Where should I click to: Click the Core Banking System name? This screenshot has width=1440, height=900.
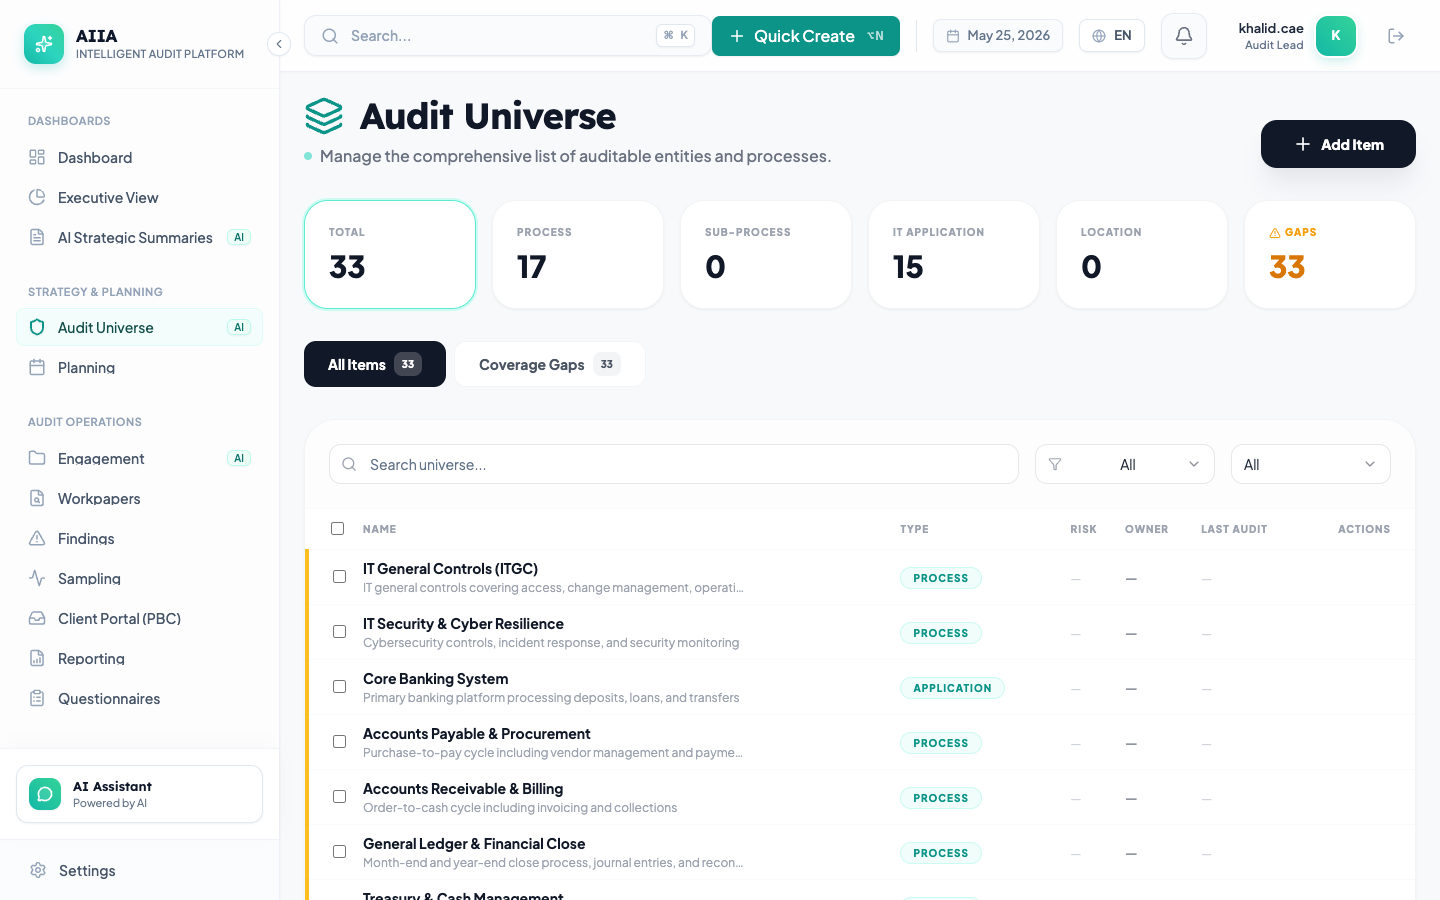435,678
